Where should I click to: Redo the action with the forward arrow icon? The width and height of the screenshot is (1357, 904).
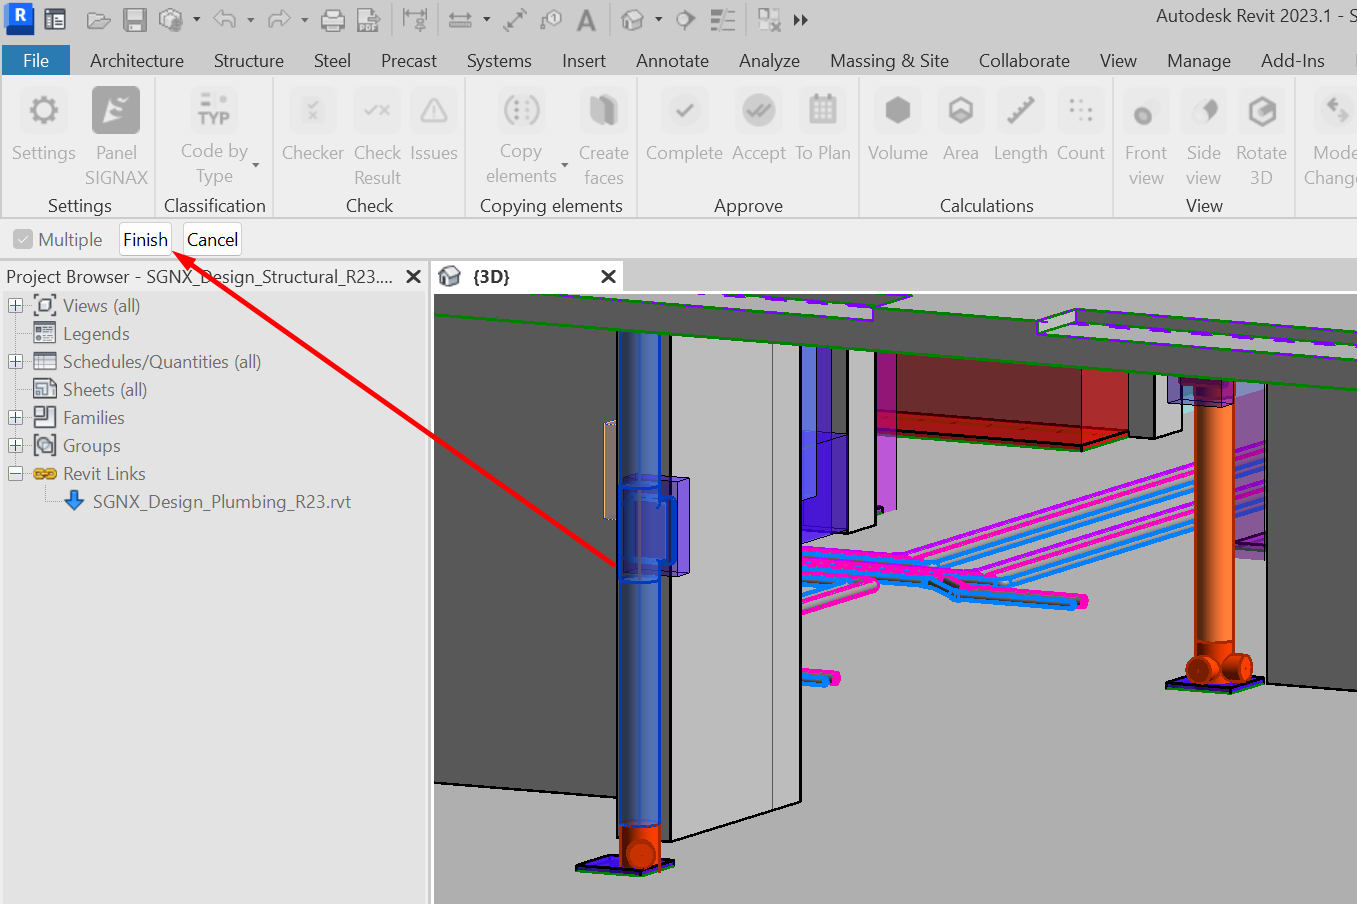[279, 20]
